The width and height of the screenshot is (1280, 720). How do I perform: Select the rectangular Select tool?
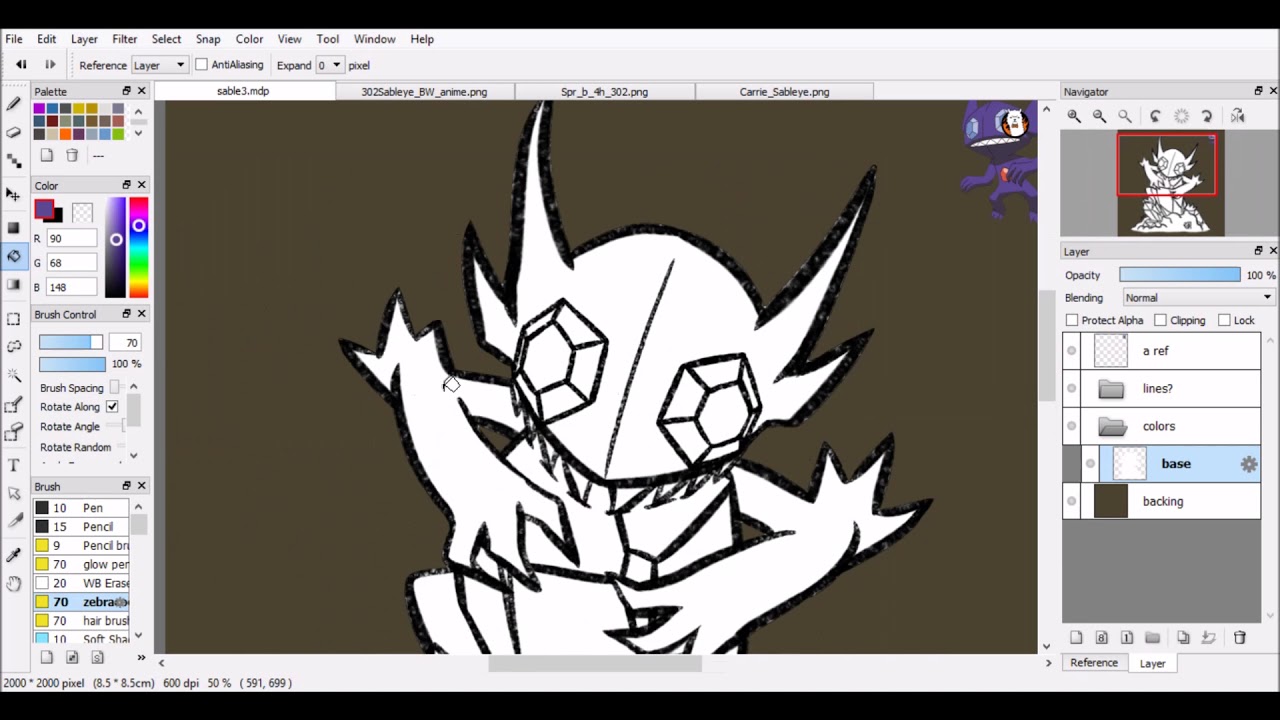pyautogui.click(x=14, y=319)
